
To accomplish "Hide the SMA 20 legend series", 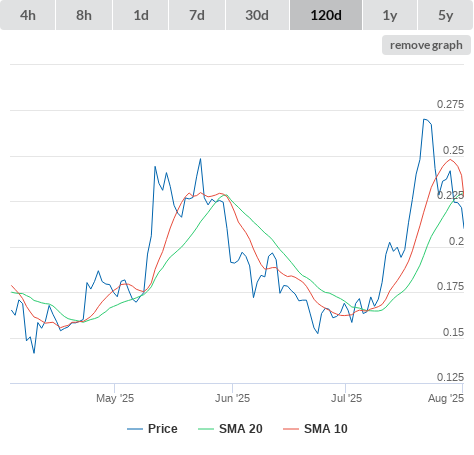I will [241, 429].
